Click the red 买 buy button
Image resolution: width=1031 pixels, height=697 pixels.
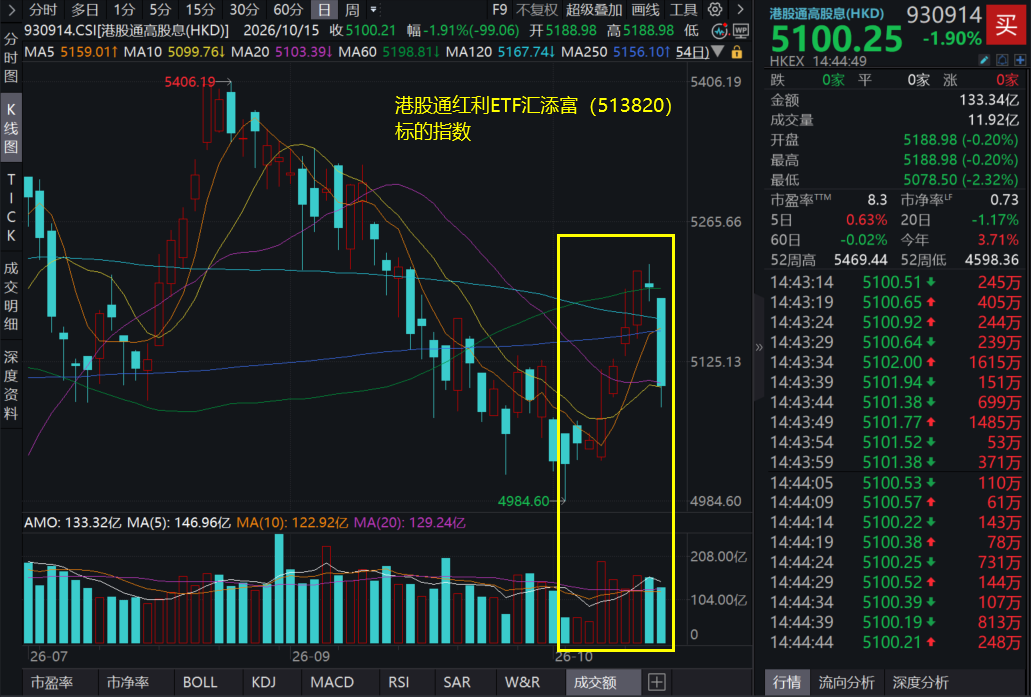pos(1006,25)
